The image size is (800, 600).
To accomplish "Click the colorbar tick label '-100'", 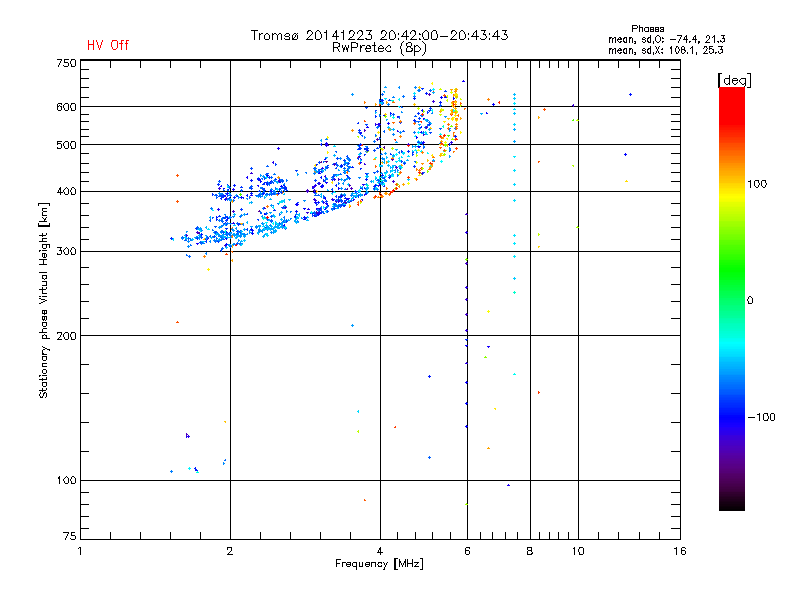I will point(762,417).
